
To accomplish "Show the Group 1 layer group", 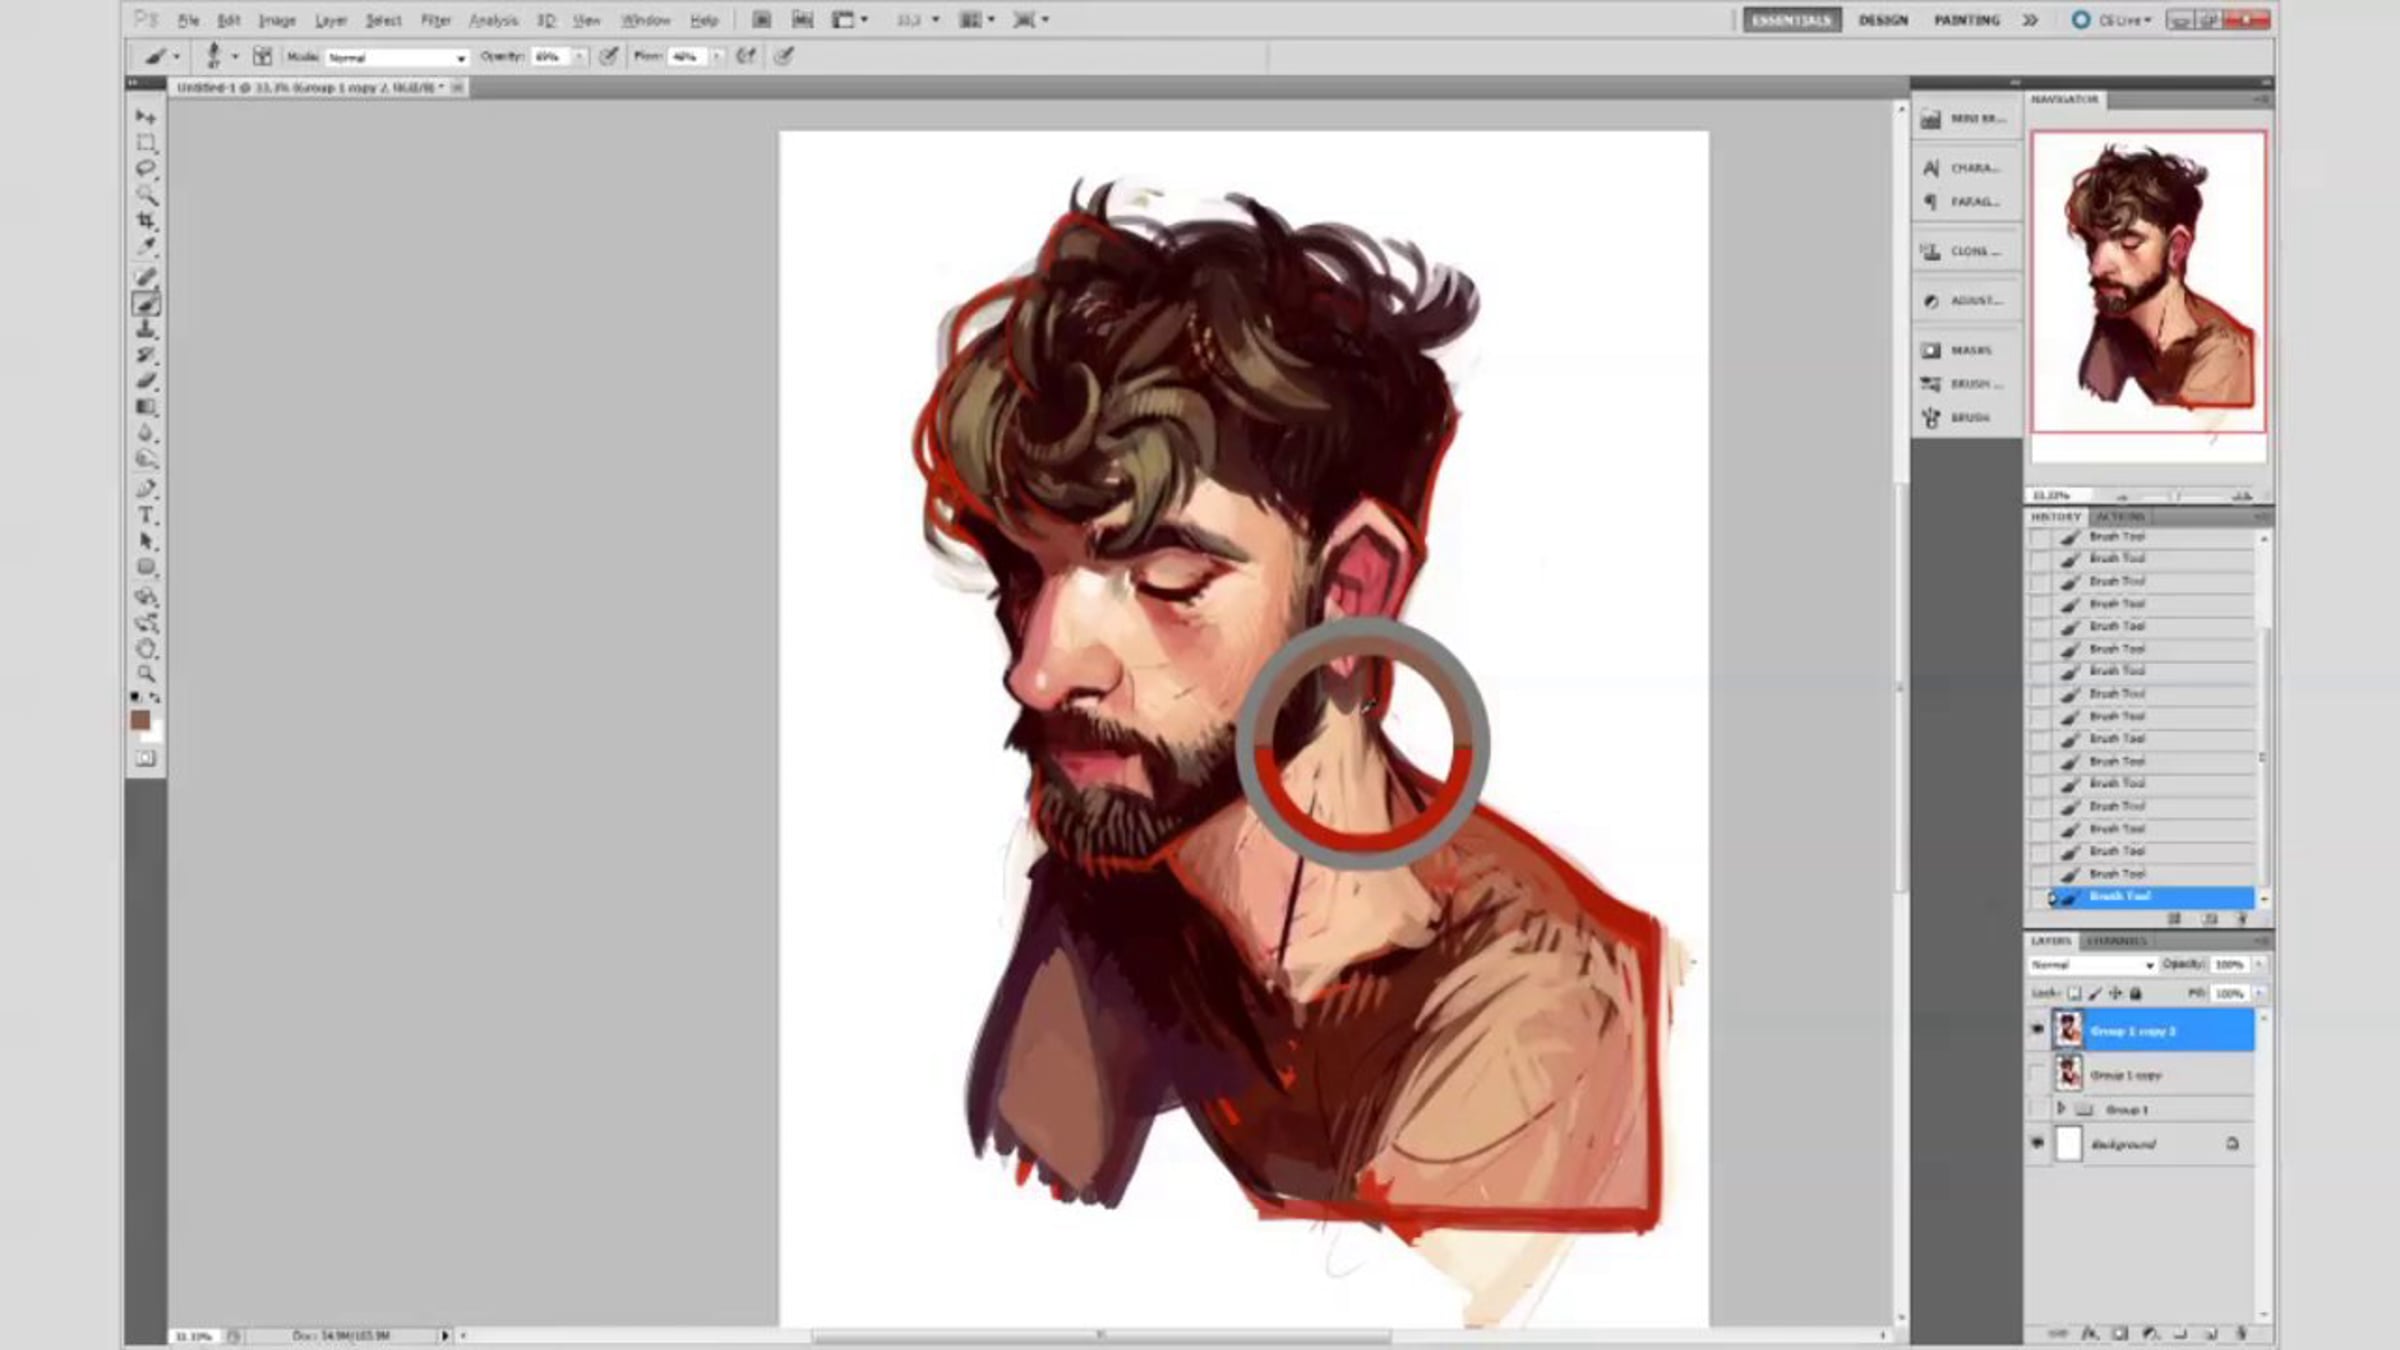I will [x=2038, y=1109].
